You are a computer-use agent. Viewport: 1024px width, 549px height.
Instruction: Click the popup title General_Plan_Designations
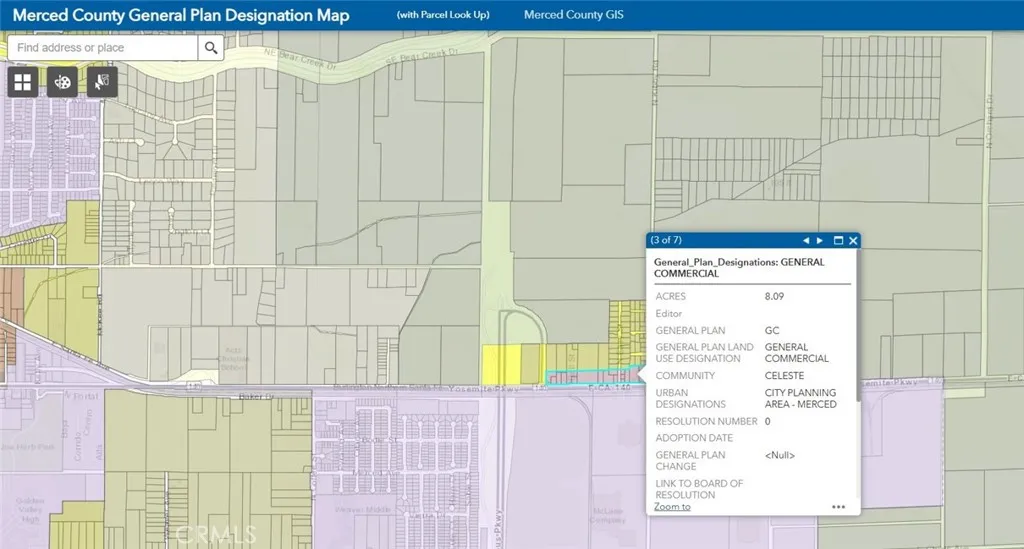tap(739, 268)
